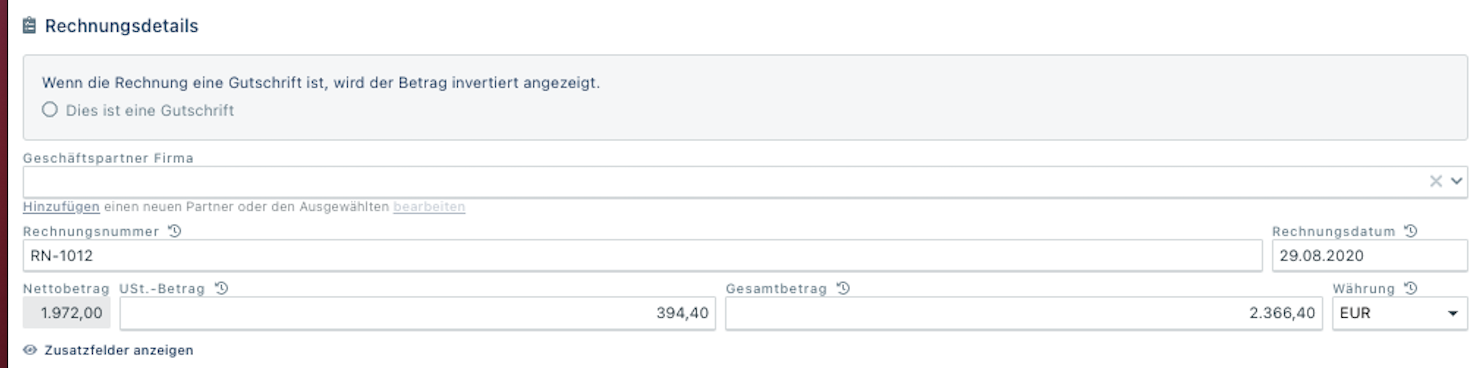
Task: Focus Gesamtbetrag input showing 2.366,40
Action: point(1025,313)
